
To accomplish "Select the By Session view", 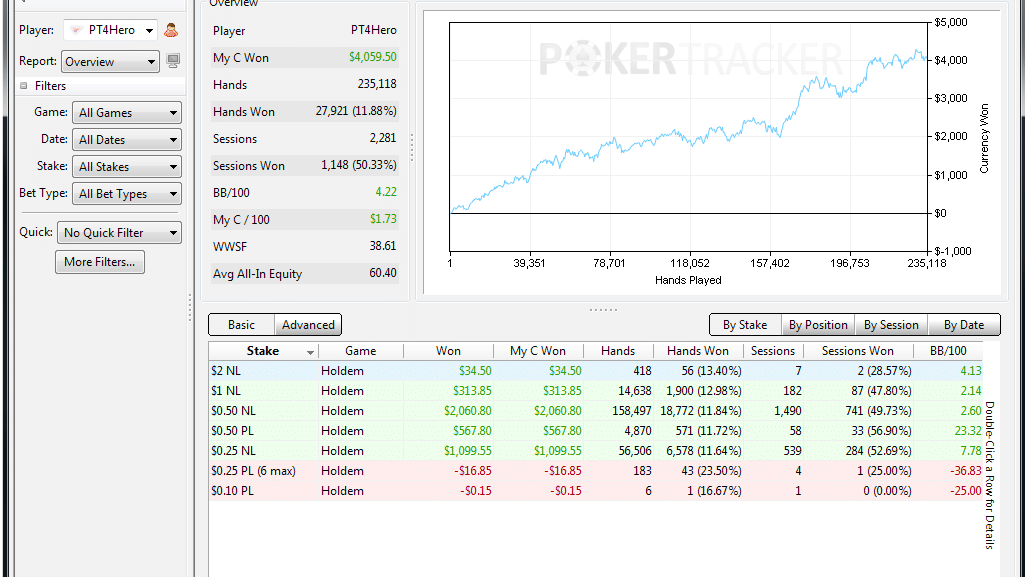I will point(891,325).
